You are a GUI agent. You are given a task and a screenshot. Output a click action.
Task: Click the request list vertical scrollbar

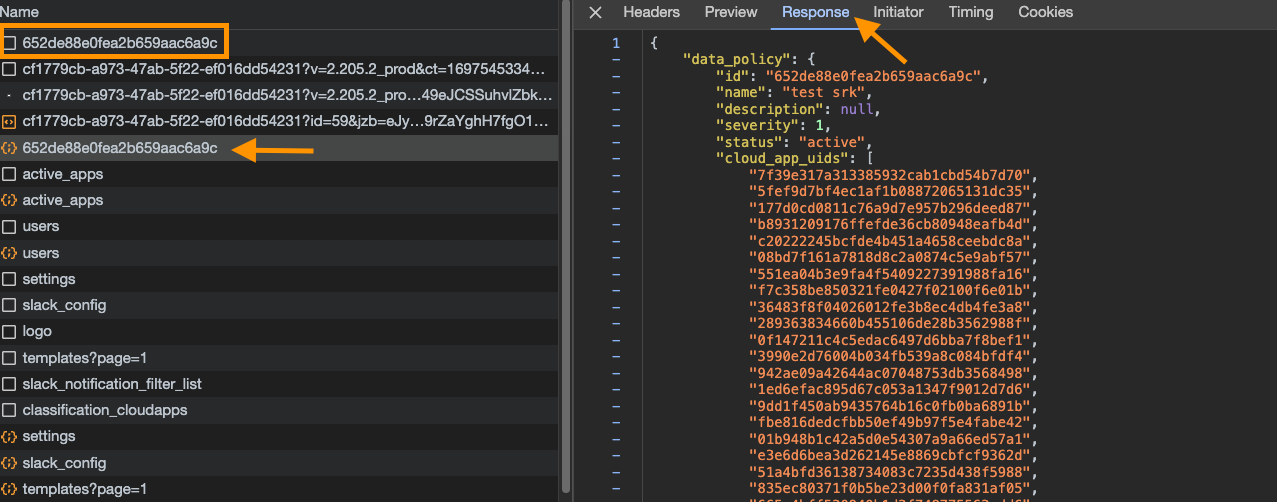point(566,250)
